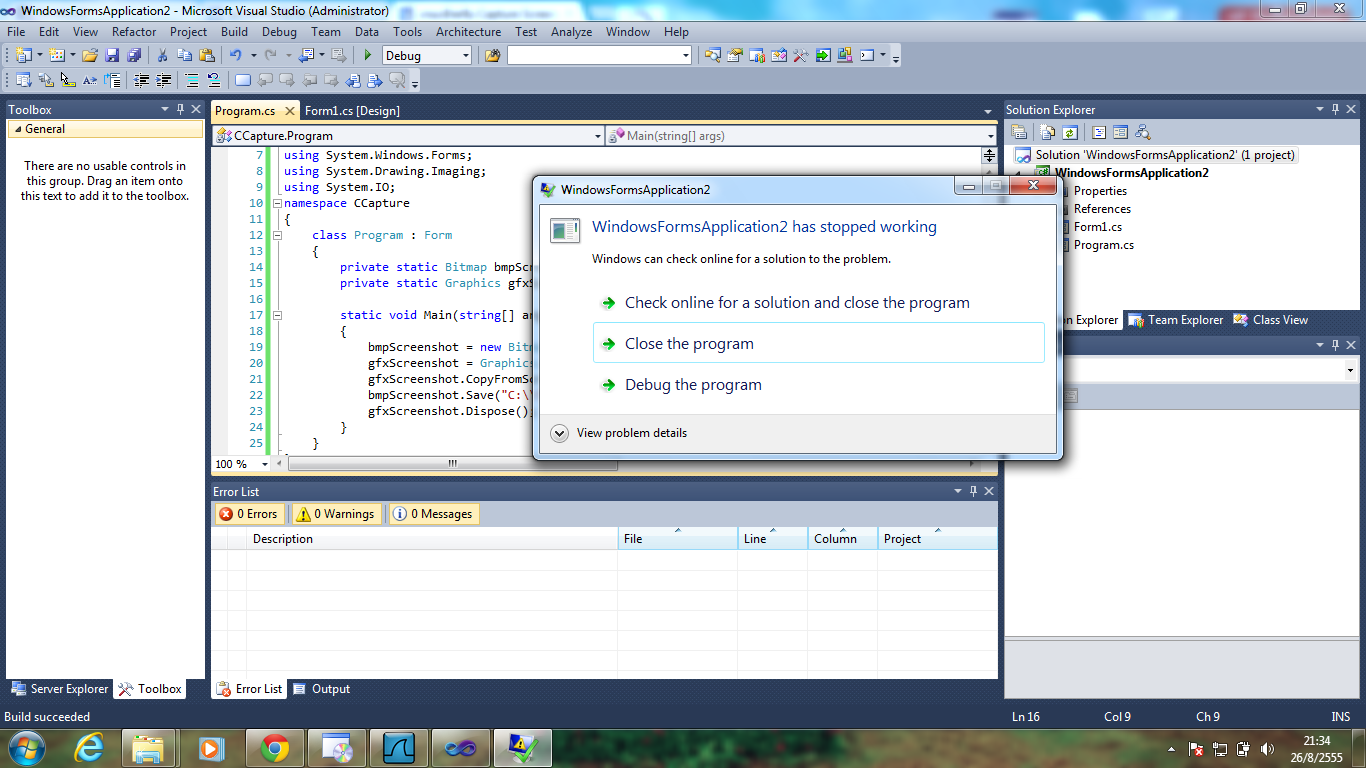Click Refresh icon in Solution Explorer toolbar

[x=1070, y=132]
